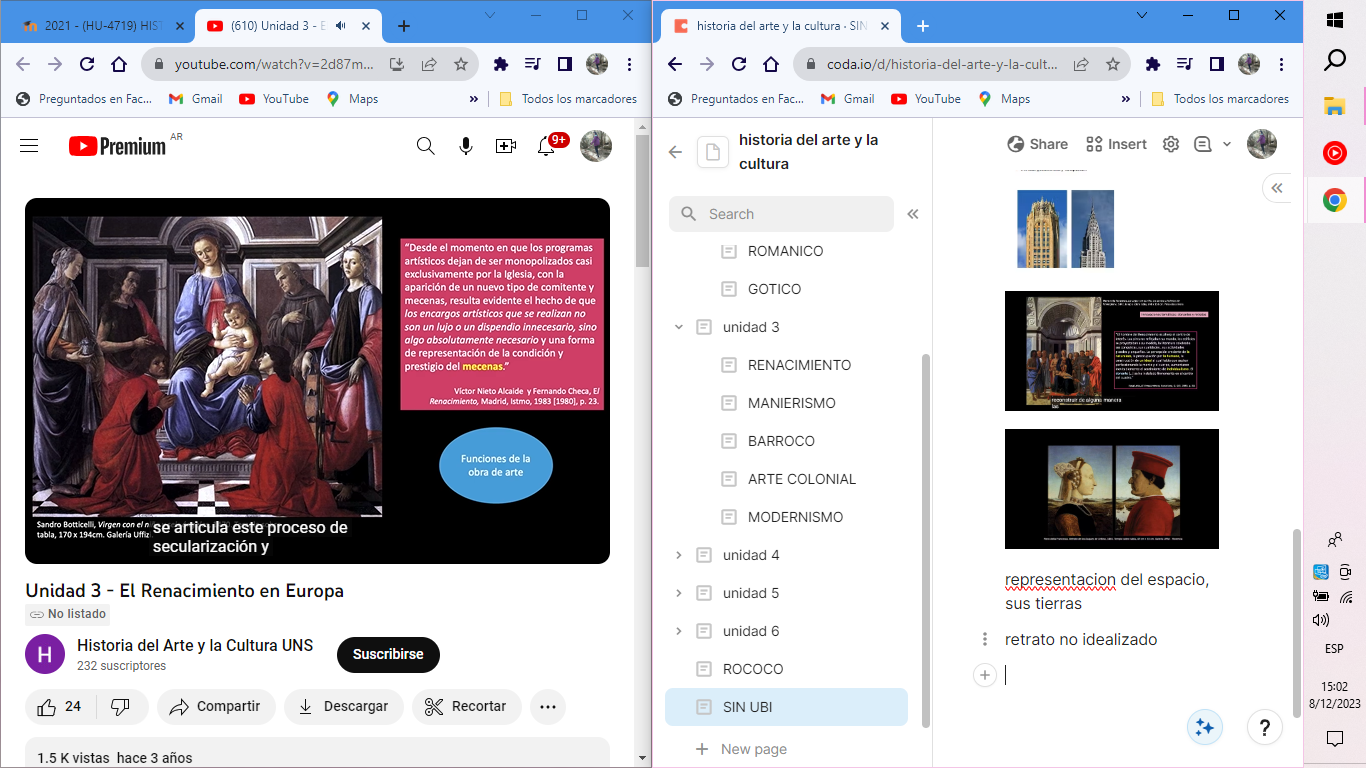The width and height of the screenshot is (1366, 768).
Task: Open Historia del Arte y la Cultura UNS channel
Action: tap(195, 646)
